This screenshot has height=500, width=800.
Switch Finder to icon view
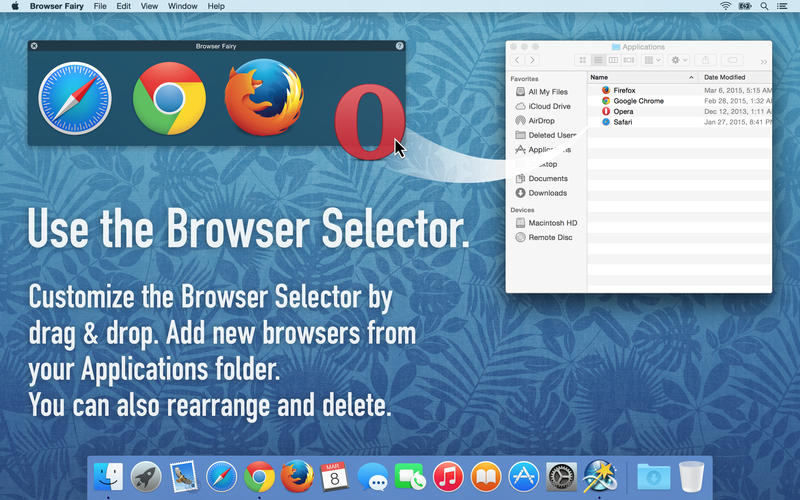pyautogui.click(x=583, y=61)
